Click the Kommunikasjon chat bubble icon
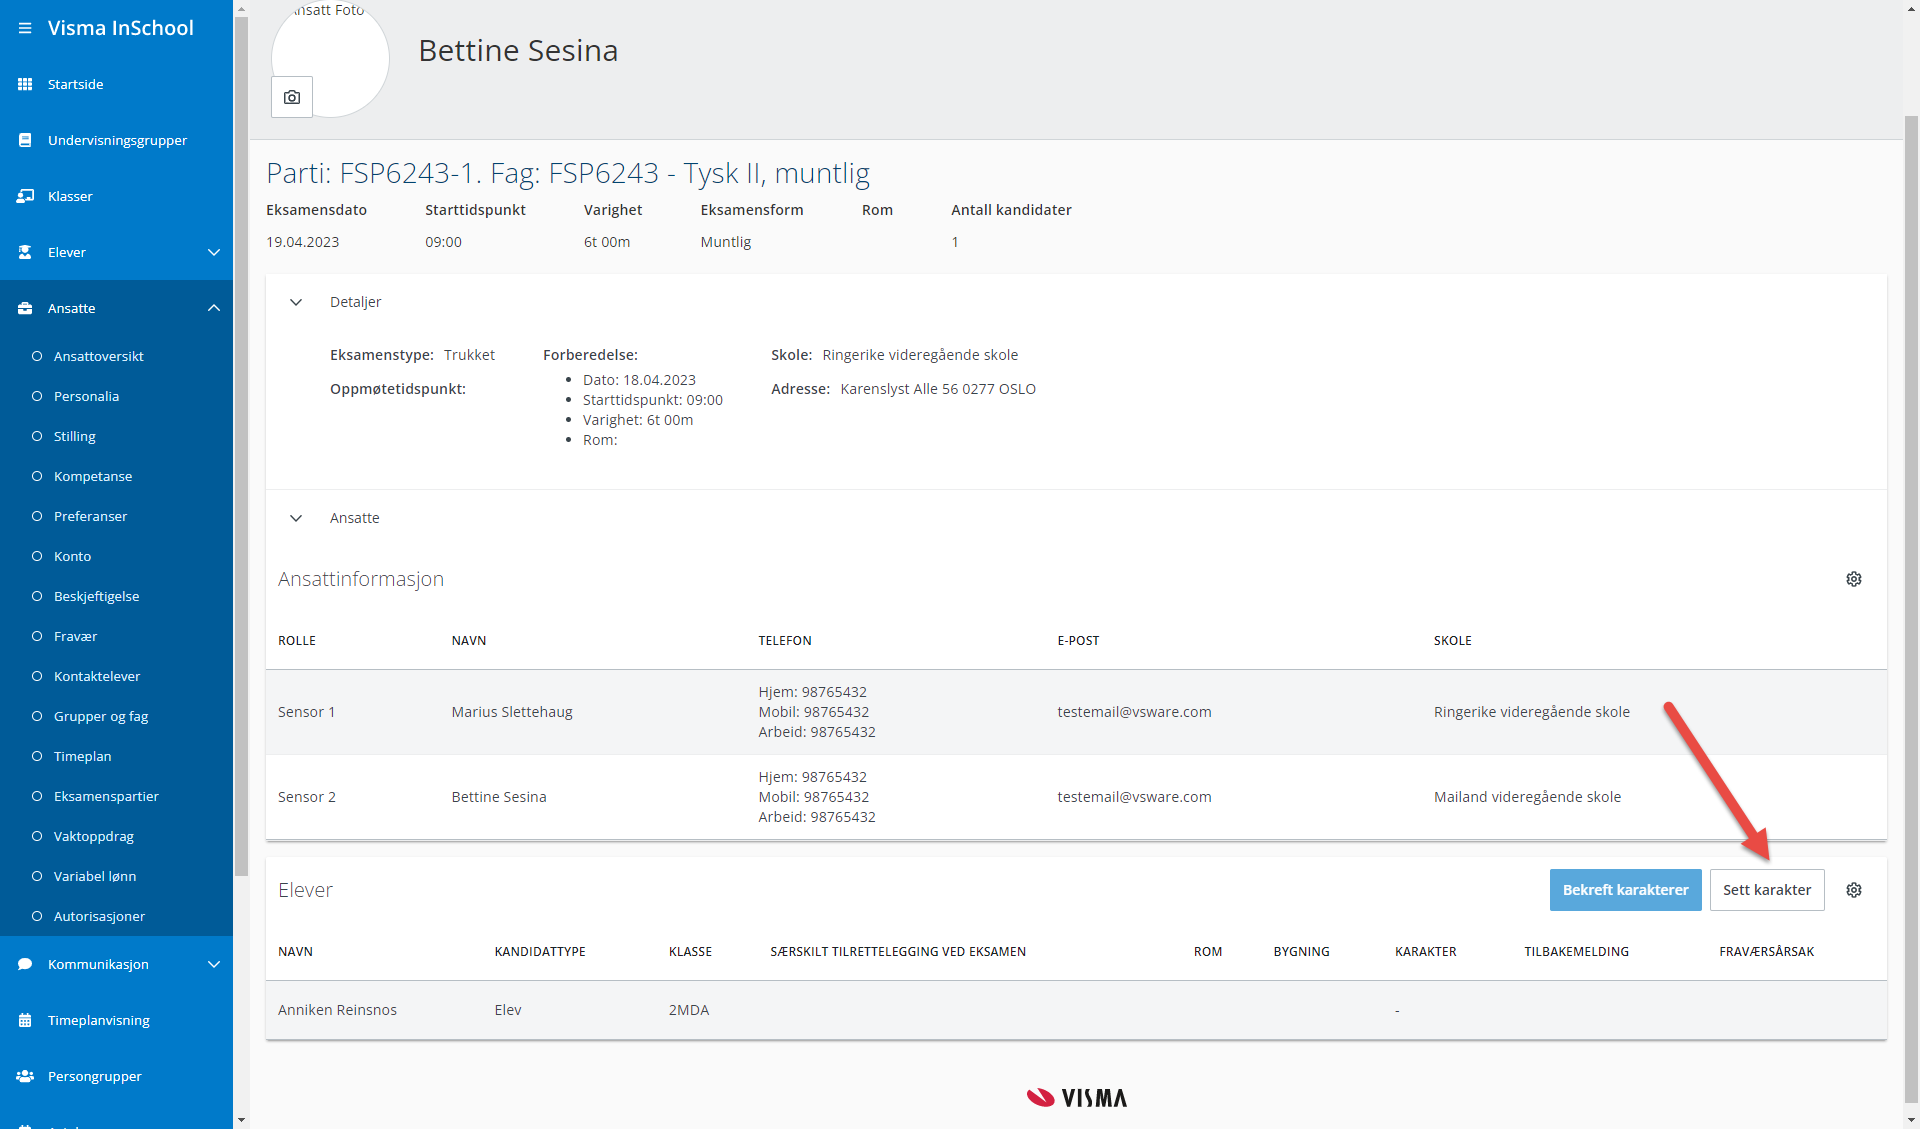This screenshot has width=1920, height=1129. tap(25, 964)
